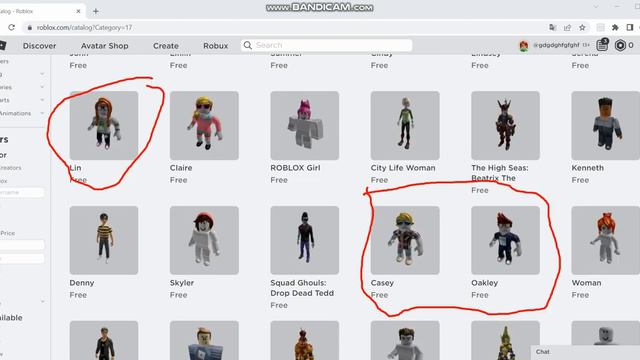Click the Skyler item name link
The image size is (640, 360).
click(182, 283)
